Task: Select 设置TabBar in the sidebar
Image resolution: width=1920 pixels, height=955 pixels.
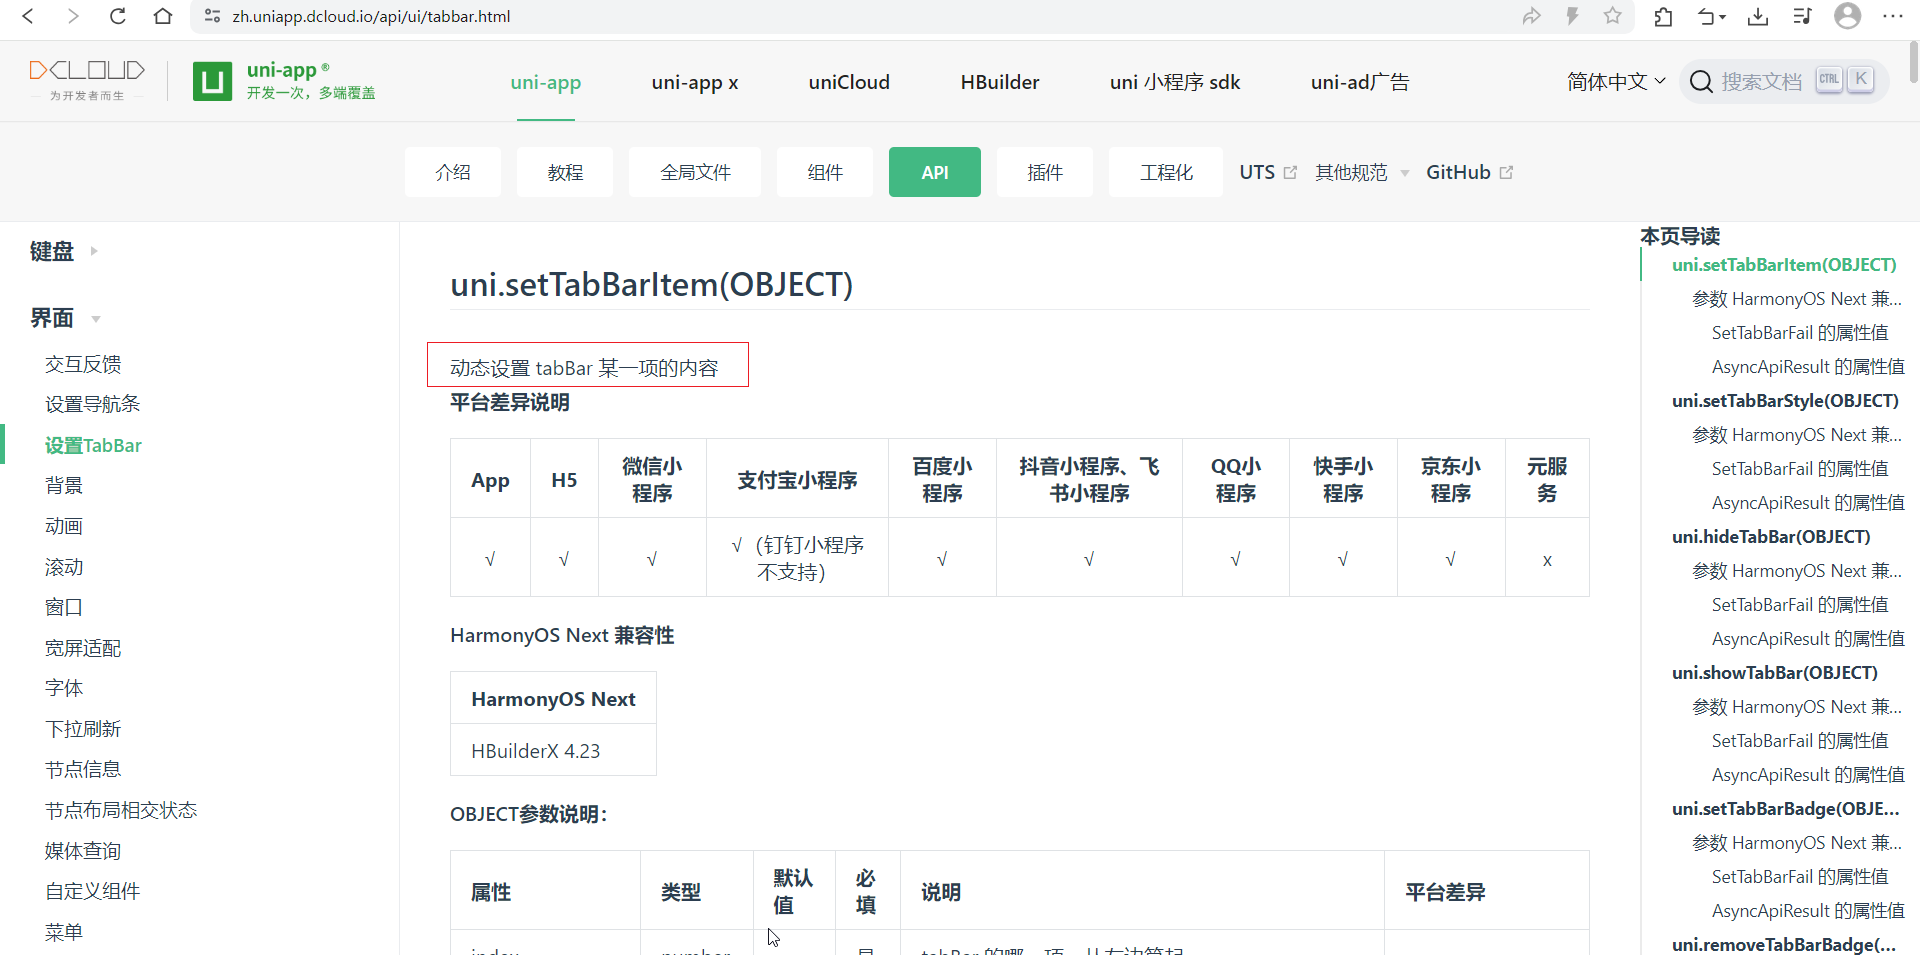Action: click(x=93, y=445)
